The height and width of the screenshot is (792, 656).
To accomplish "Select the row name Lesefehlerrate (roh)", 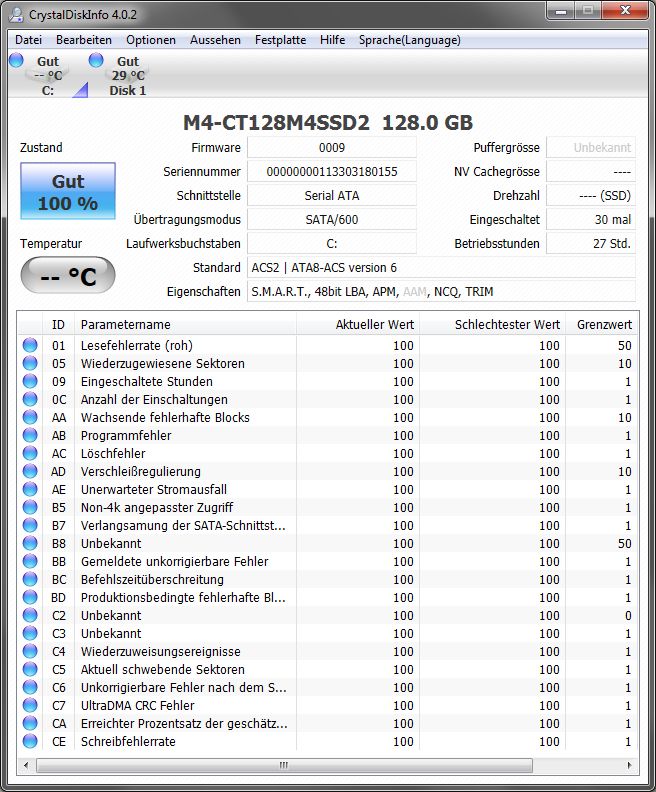I will point(137,345).
